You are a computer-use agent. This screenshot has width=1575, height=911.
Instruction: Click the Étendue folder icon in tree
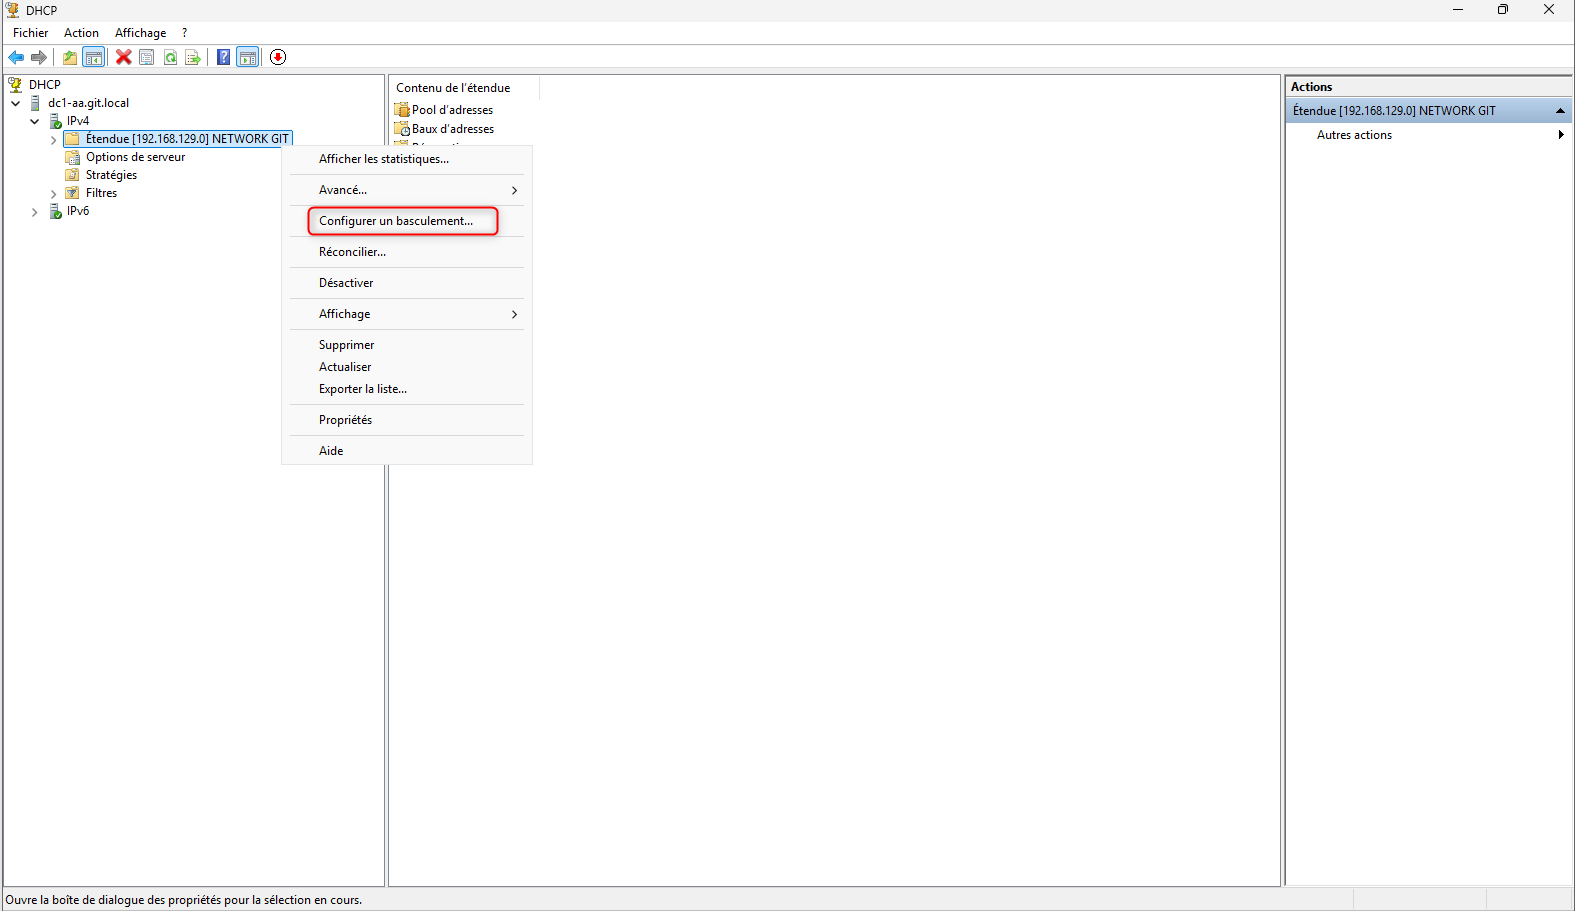[73, 139]
